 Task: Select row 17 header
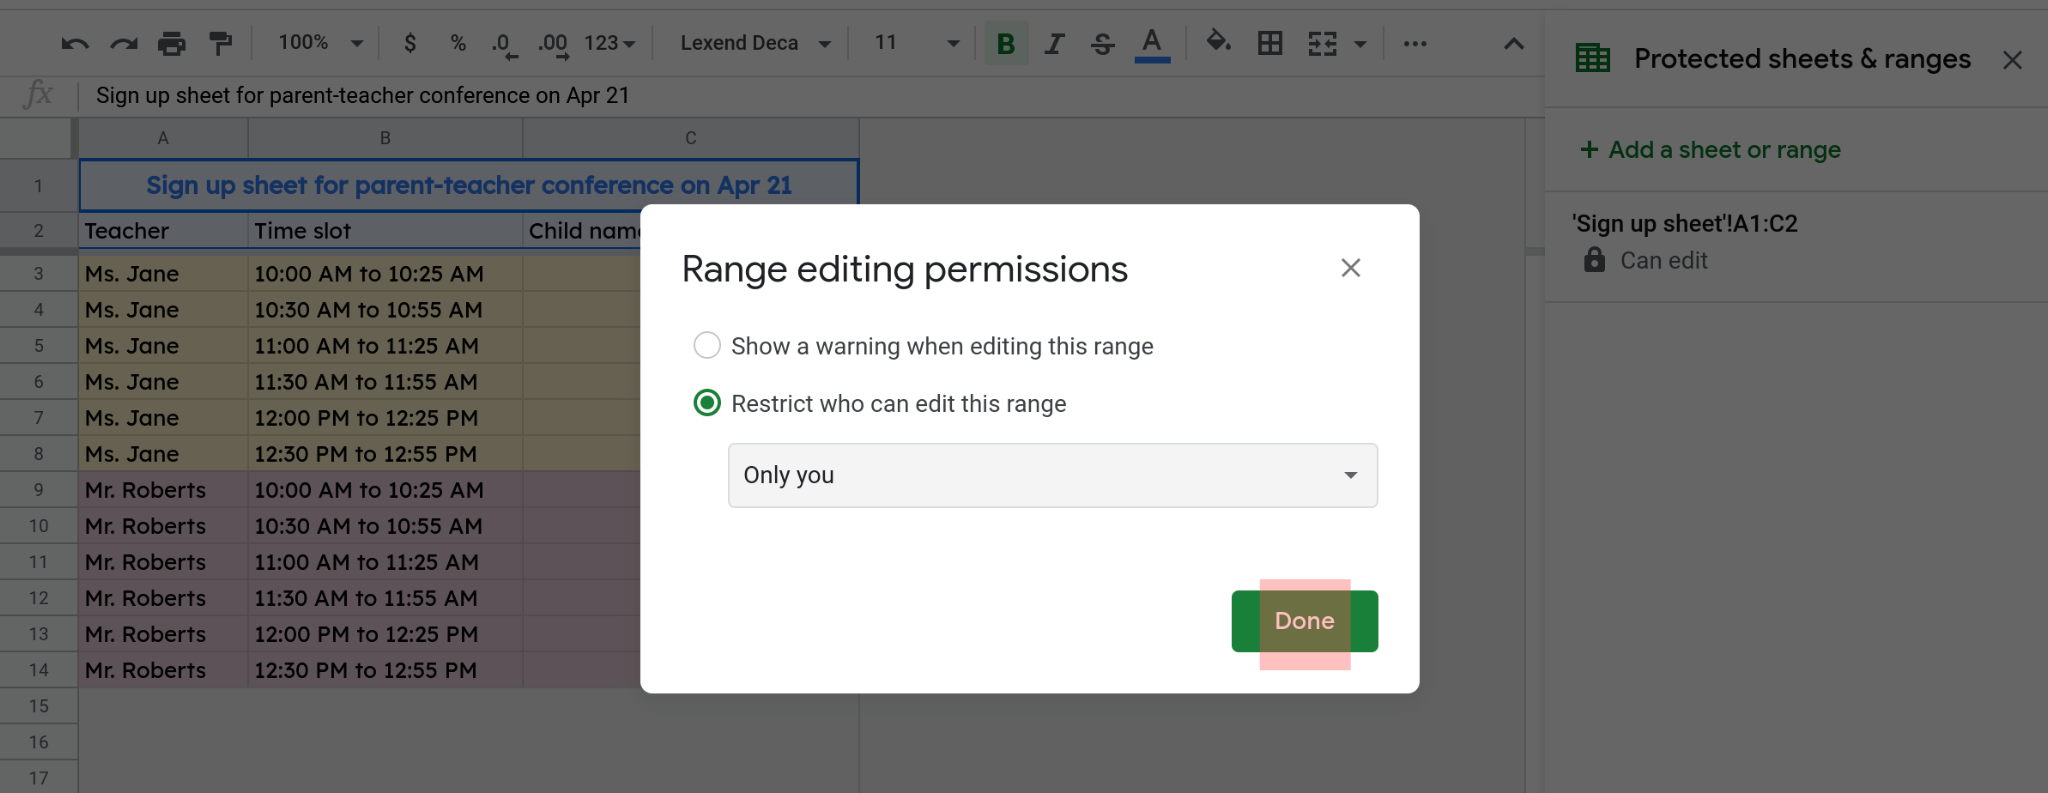coord(38,778)
